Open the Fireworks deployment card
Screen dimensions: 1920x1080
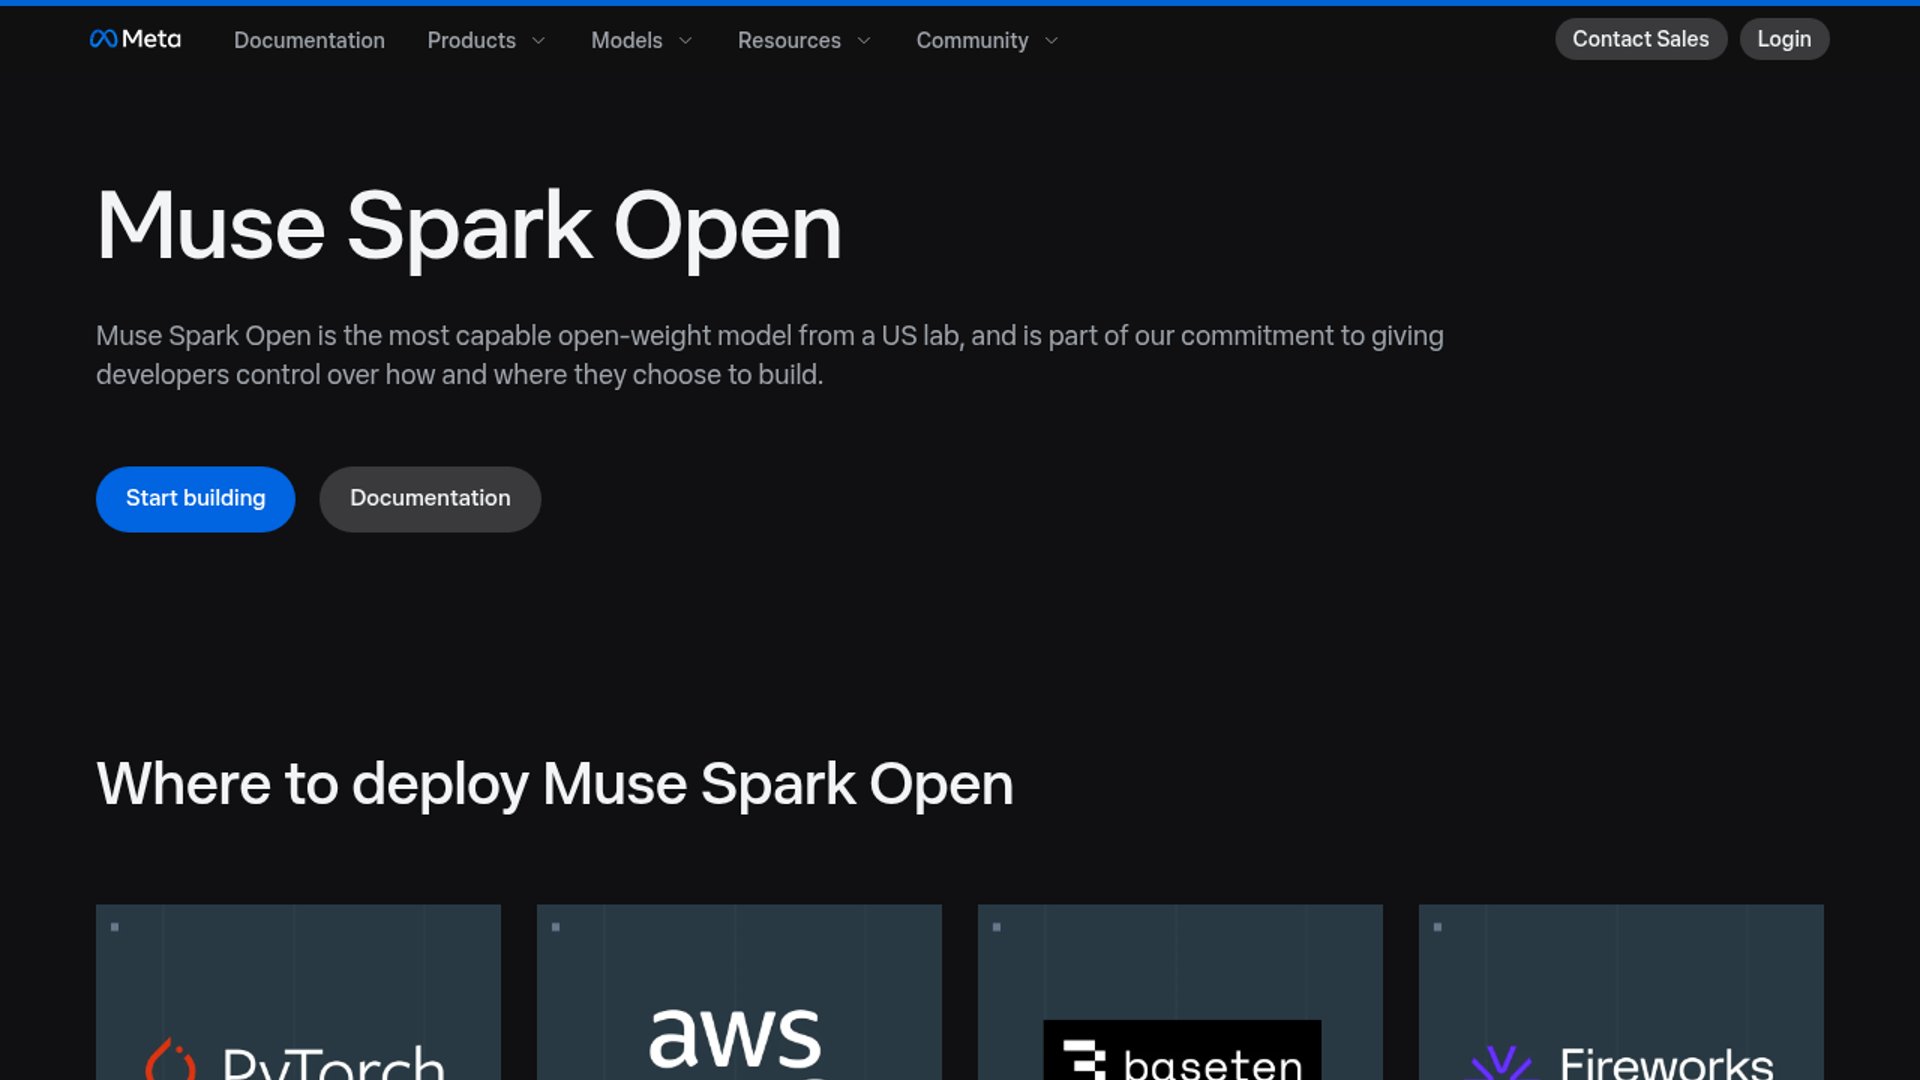tap(1621, 992)
